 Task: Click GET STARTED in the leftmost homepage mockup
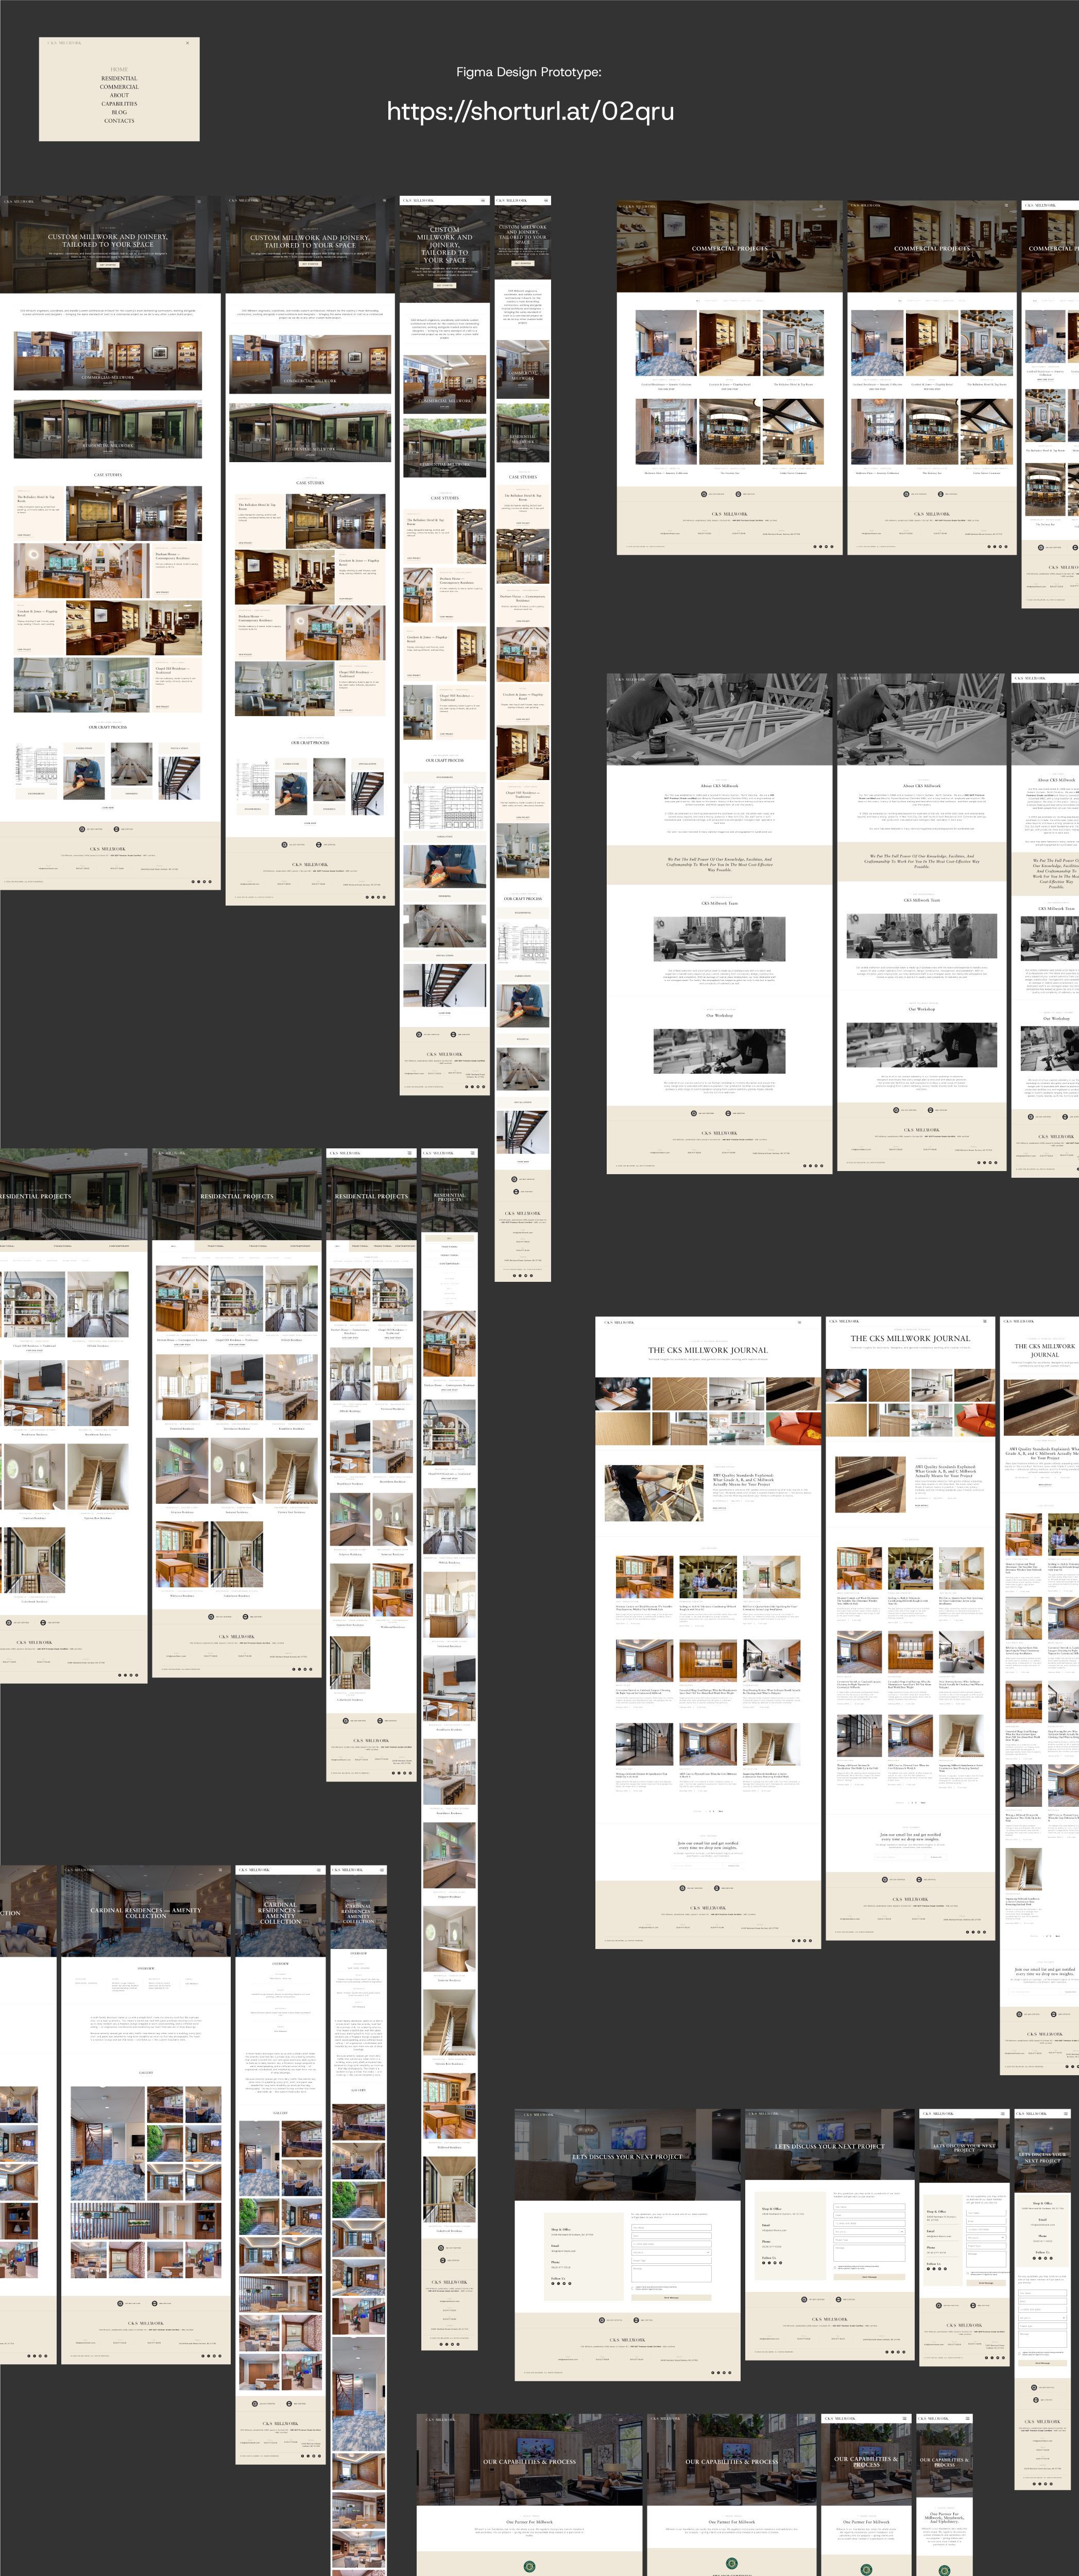pos(108,264)
